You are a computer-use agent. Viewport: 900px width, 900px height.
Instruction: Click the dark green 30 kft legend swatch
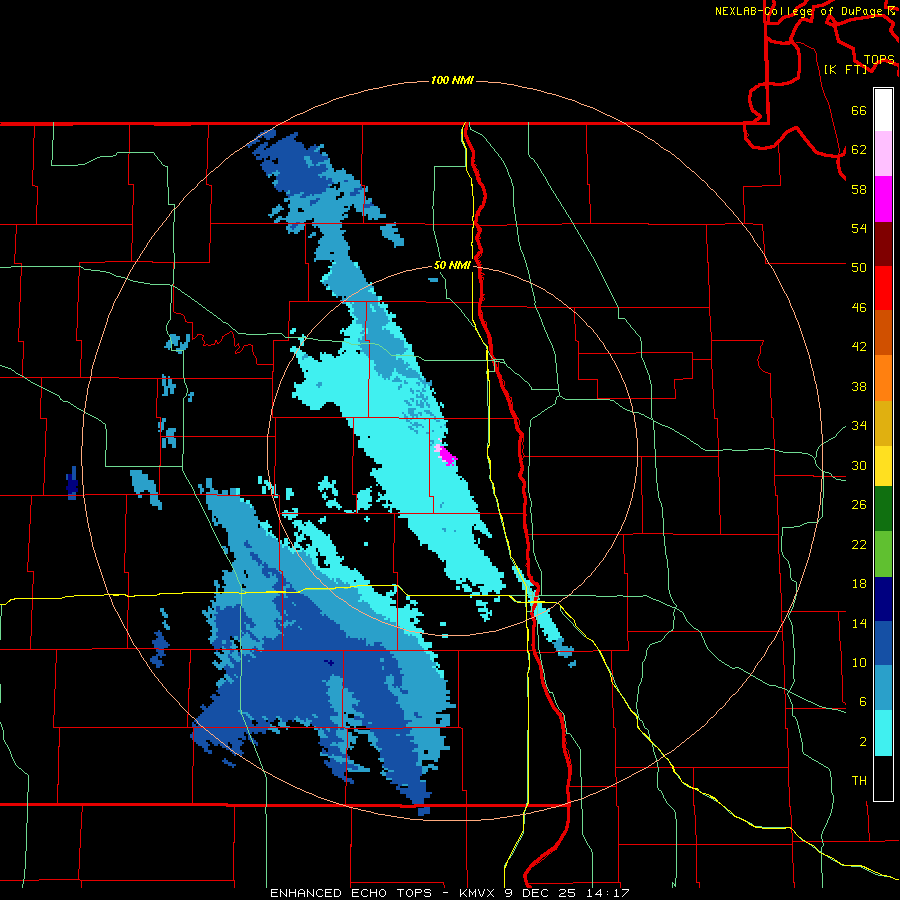pyautogui.click(x=883, y=509)
